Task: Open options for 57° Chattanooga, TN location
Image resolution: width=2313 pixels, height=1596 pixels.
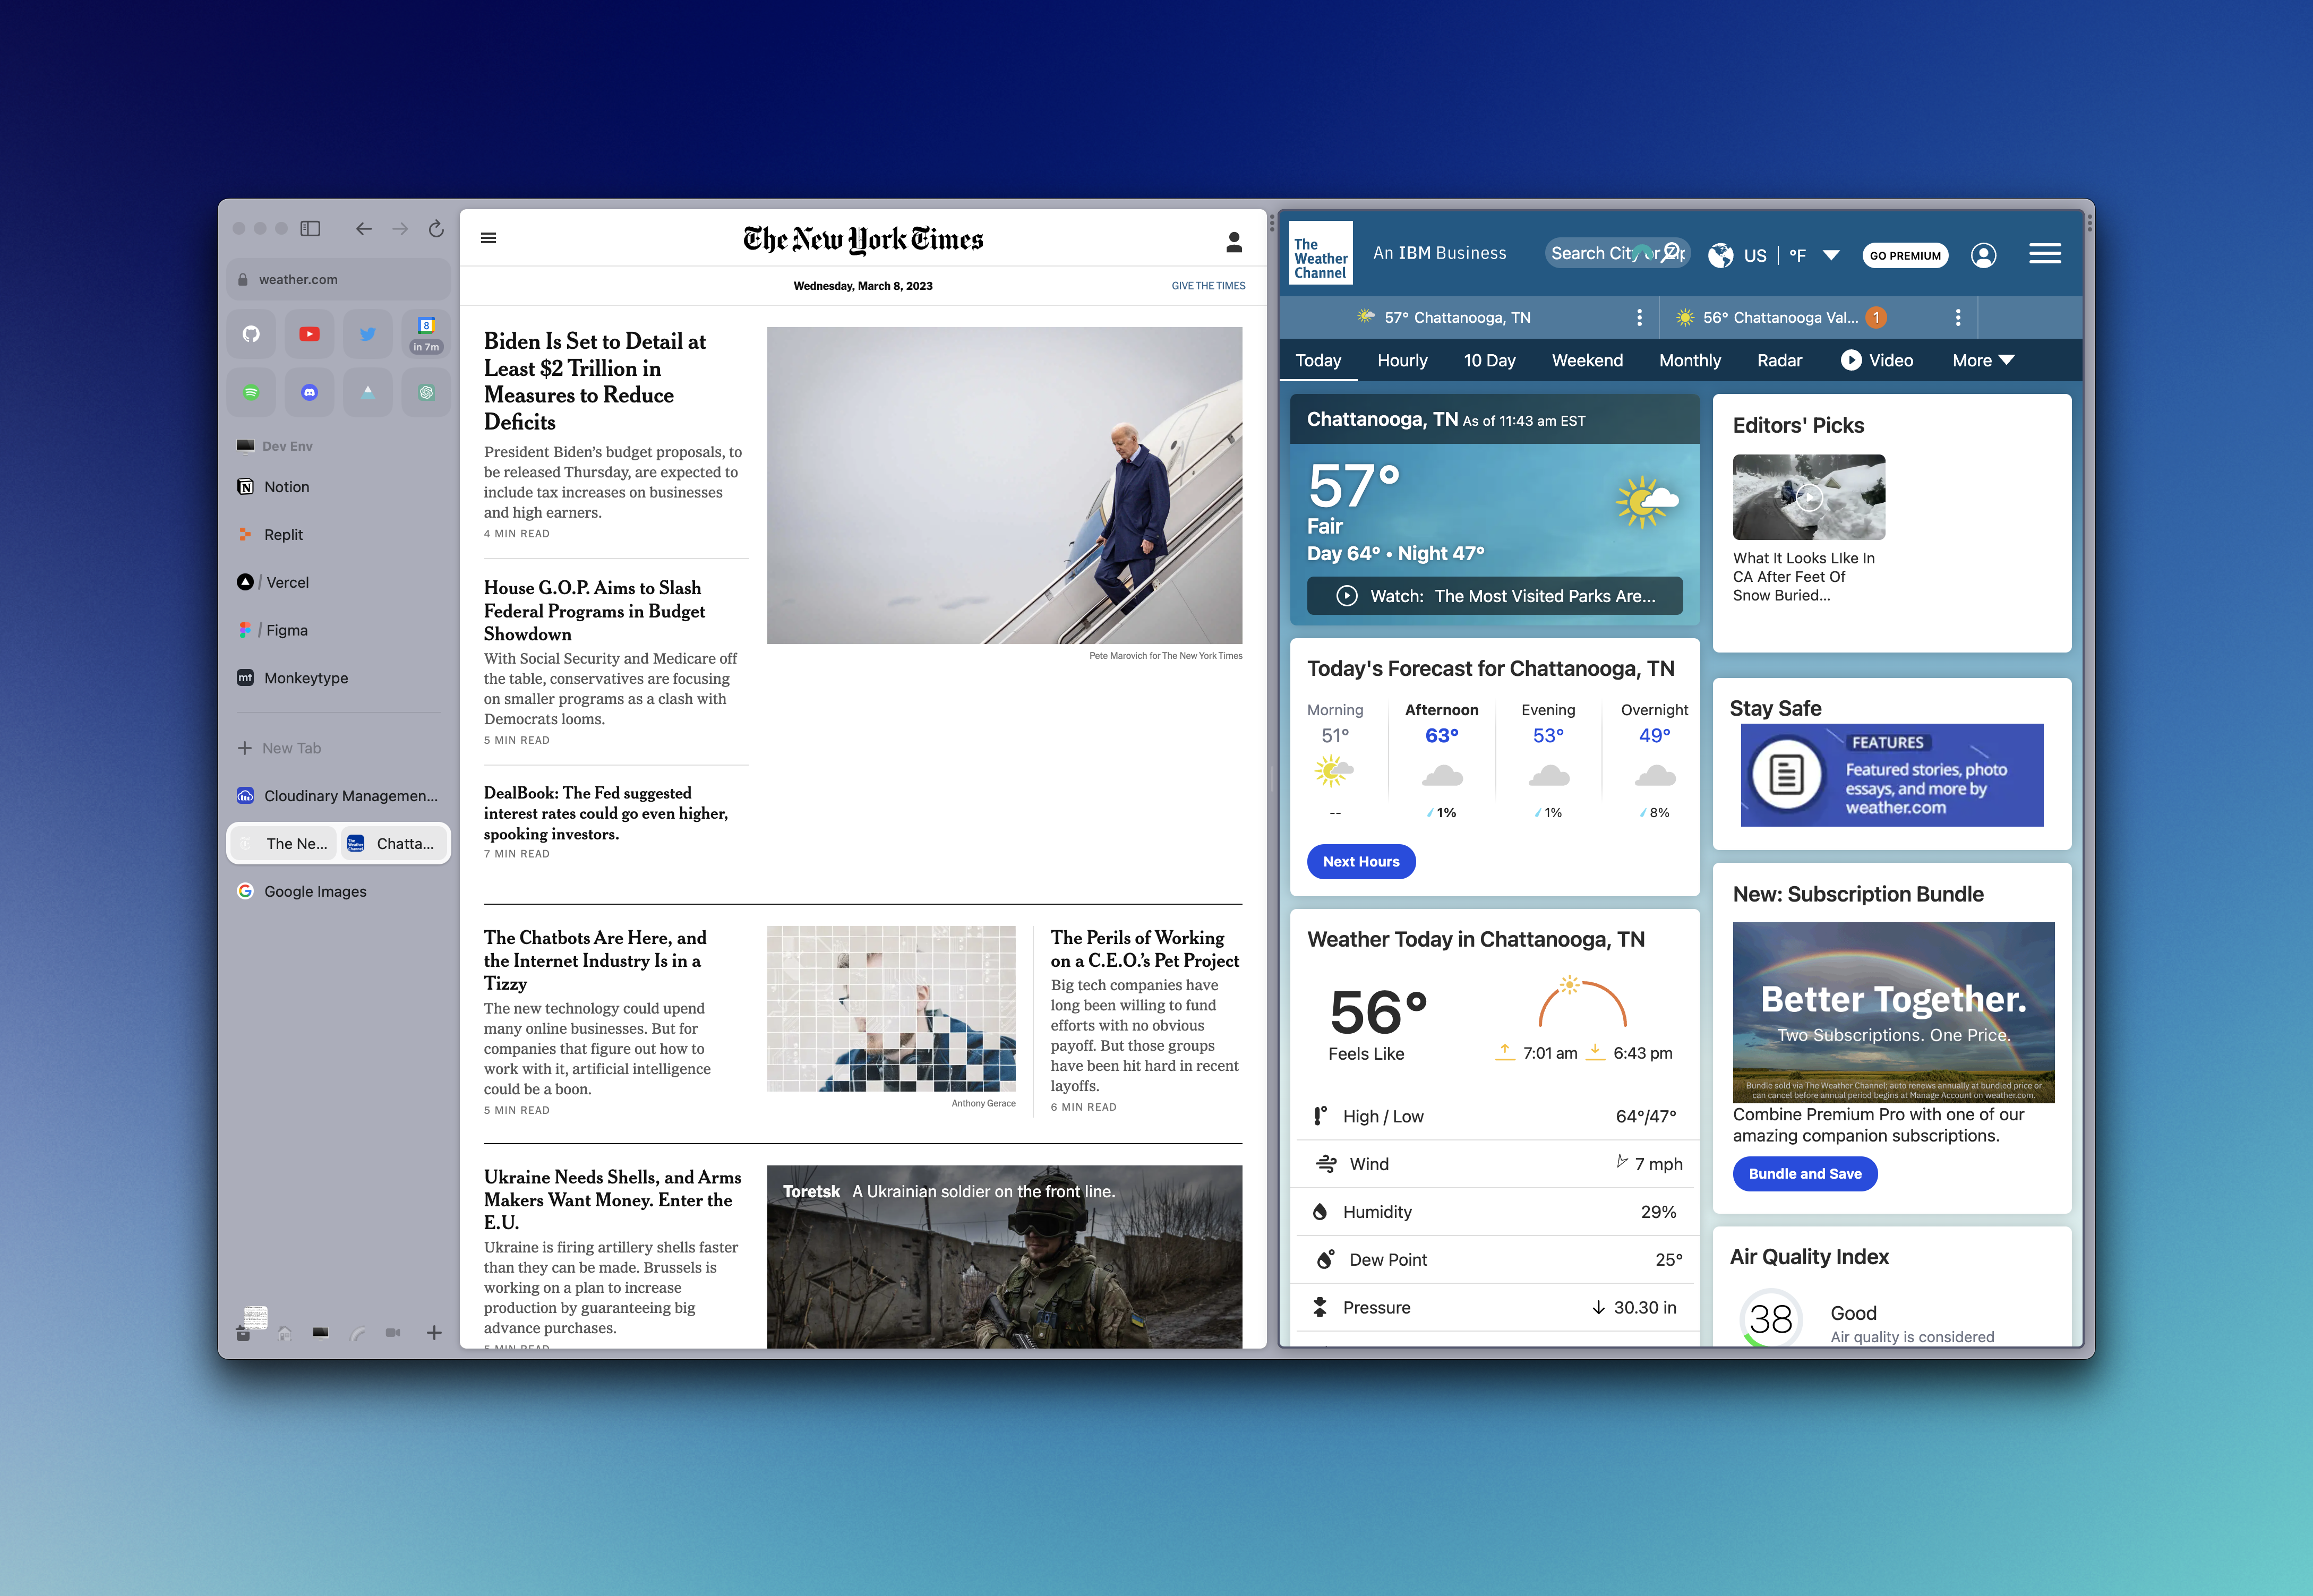Action: [1639, 318]
